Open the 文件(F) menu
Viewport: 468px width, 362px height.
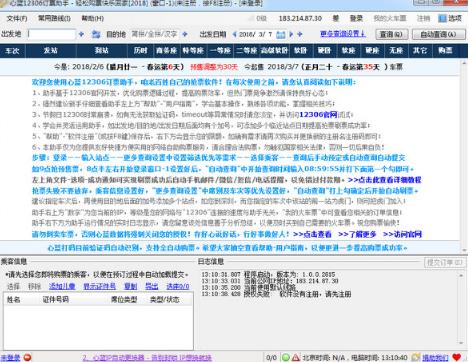click(x=17, y=18)
